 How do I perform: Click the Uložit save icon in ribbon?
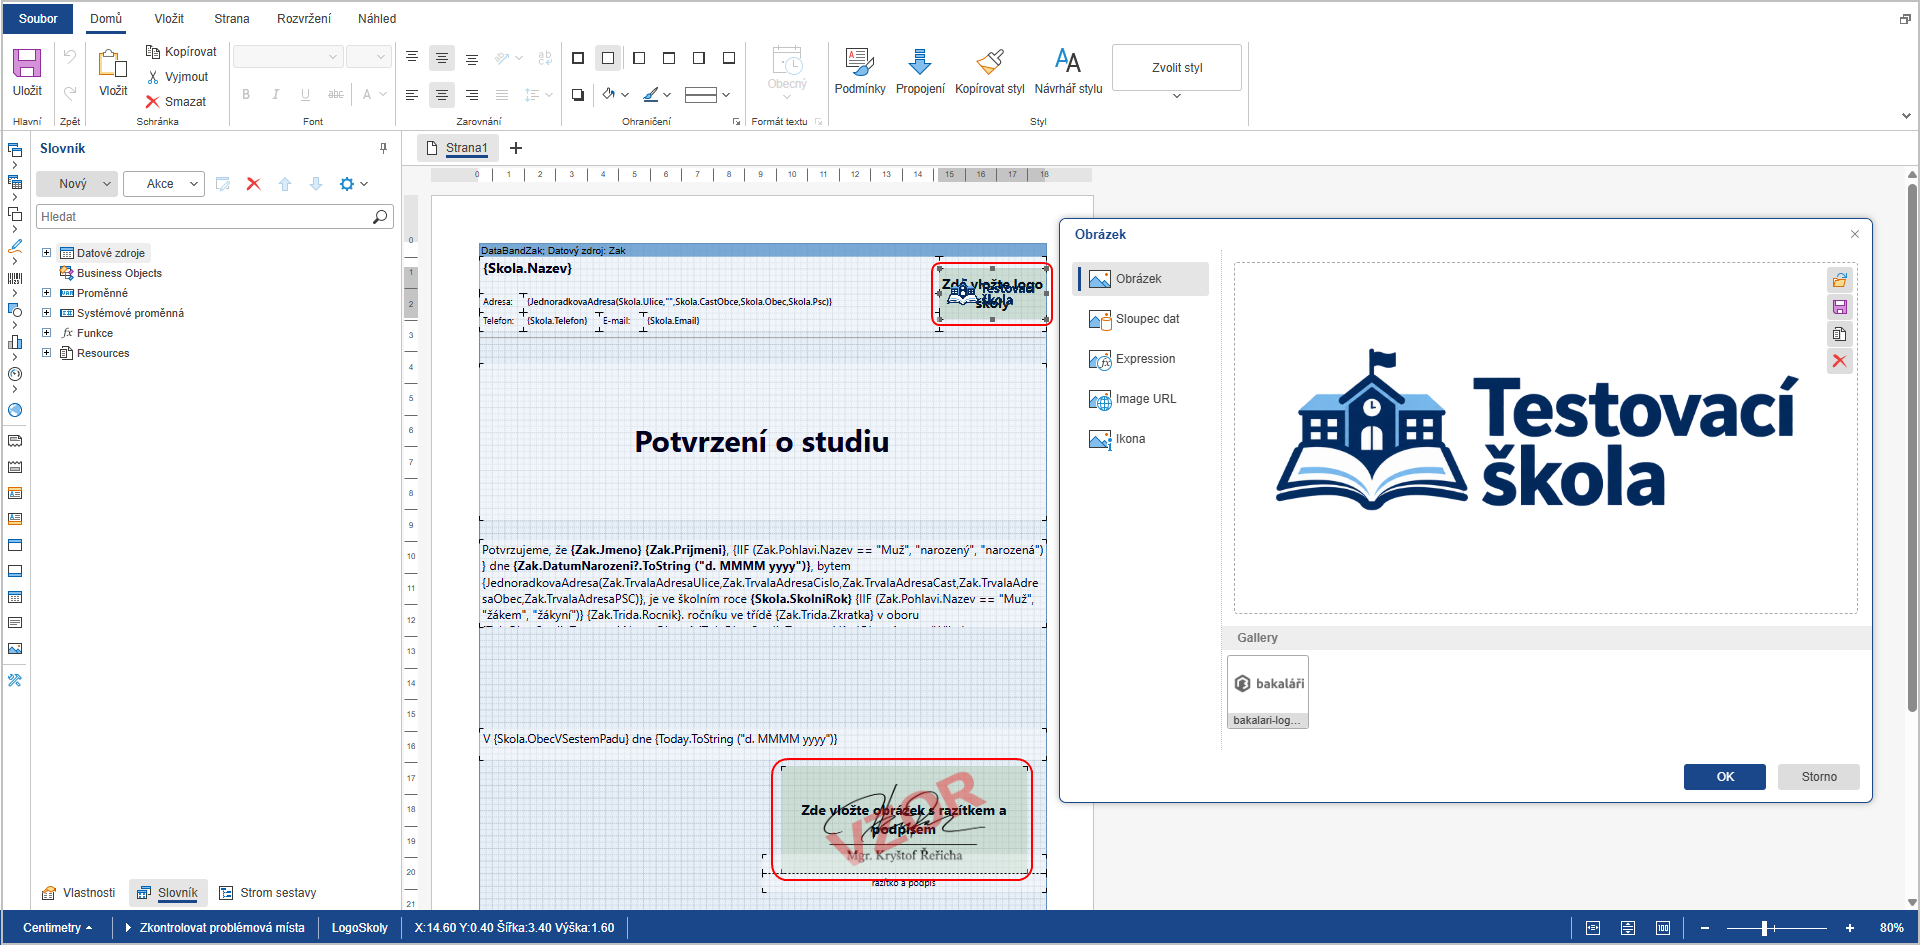[27, 63]
